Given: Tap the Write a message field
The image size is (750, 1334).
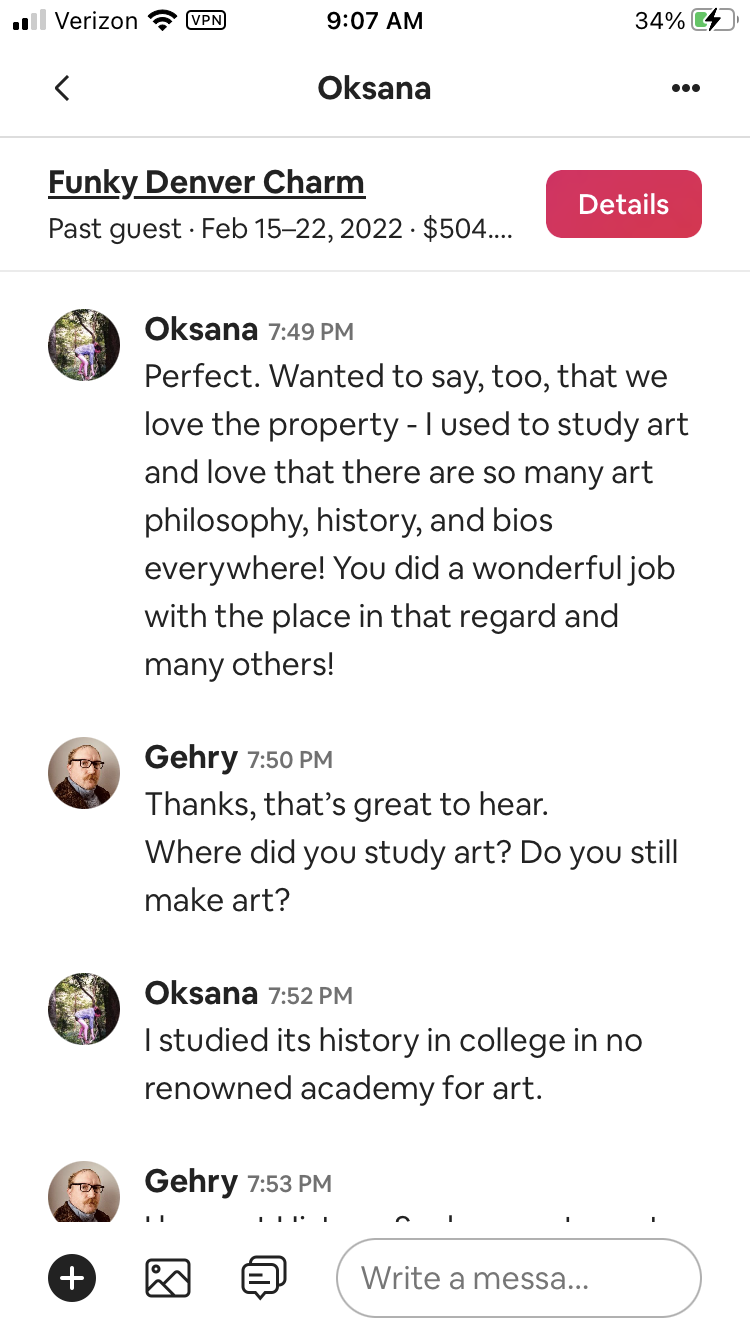Looking at the screenshot, I should point(518,1277).
